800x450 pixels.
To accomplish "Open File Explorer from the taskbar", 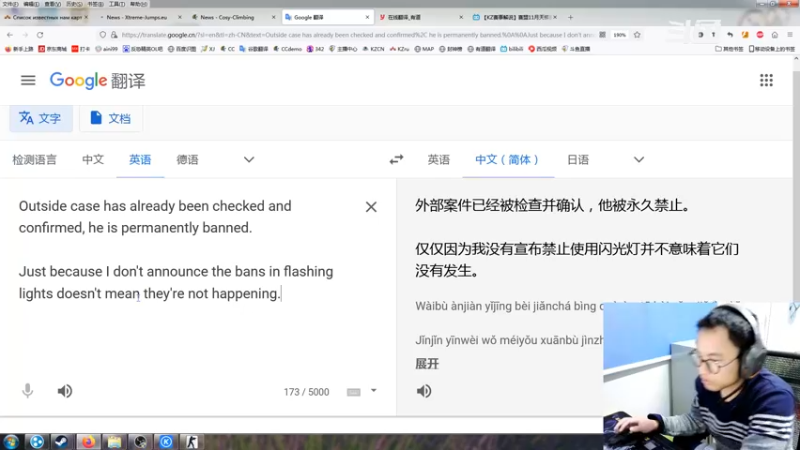I will 114,442.
